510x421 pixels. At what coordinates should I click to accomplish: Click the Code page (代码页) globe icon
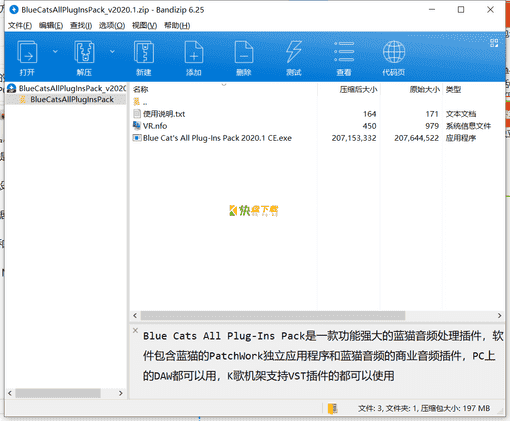pos(394,52)
